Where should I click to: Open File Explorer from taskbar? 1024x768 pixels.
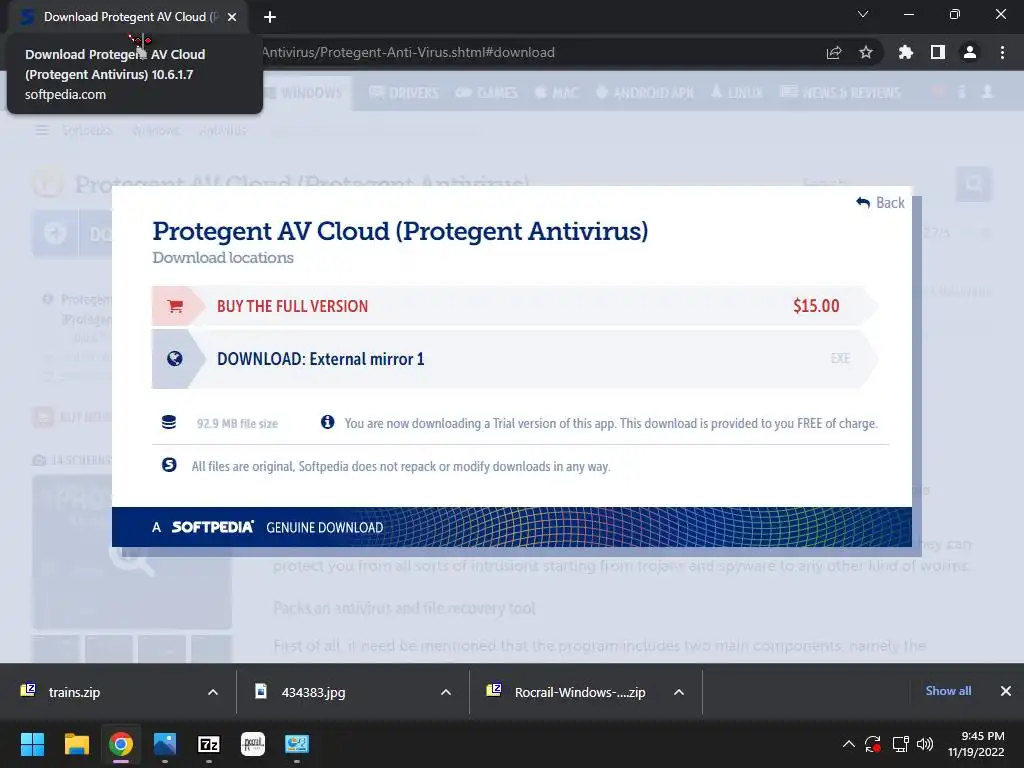click(x=76, y=744)
